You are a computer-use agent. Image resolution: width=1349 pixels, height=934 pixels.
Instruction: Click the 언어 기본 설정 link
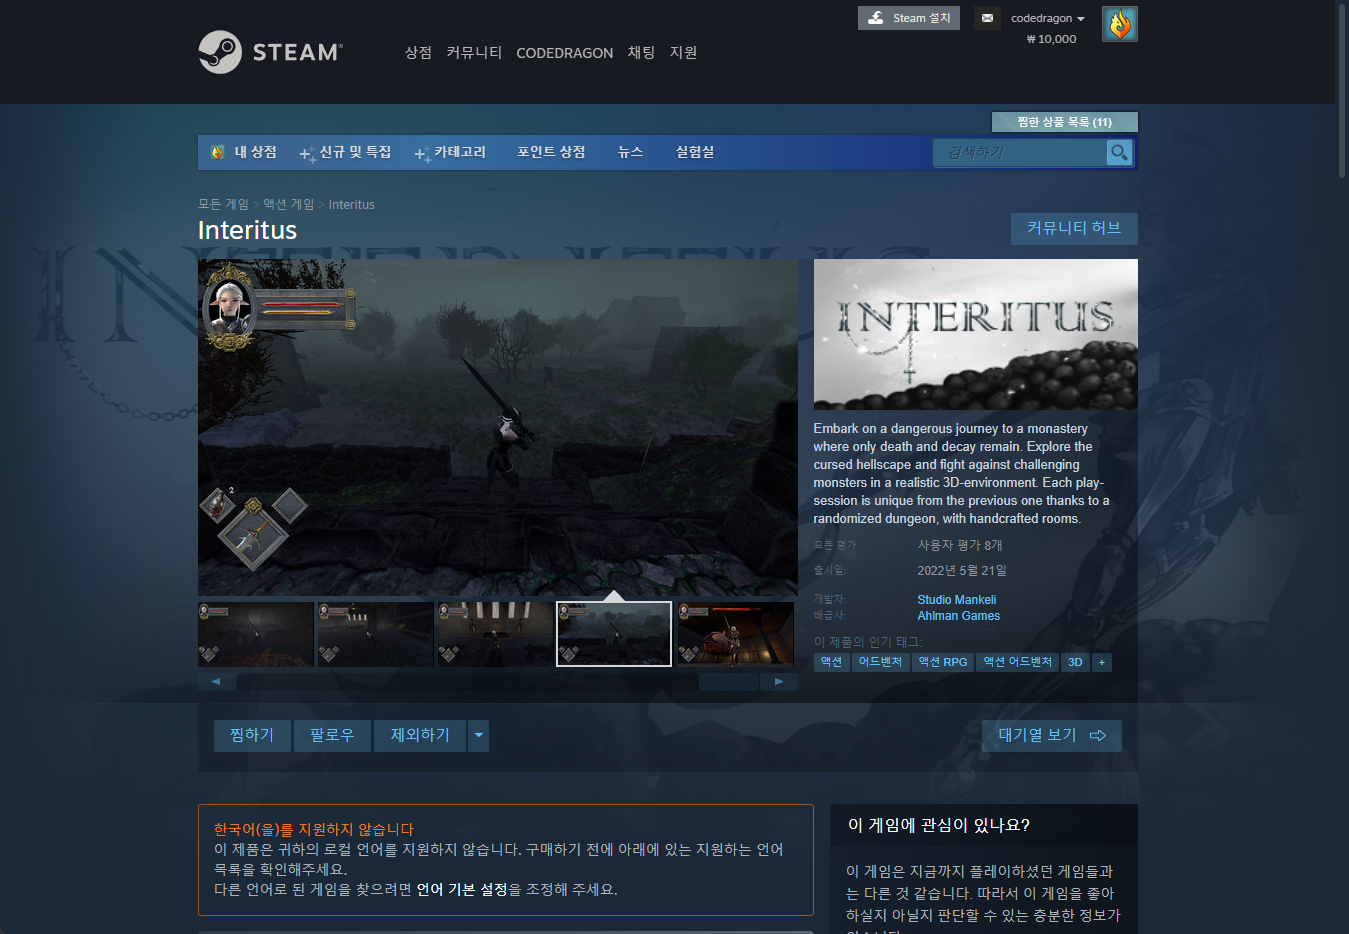coord(462,889)
